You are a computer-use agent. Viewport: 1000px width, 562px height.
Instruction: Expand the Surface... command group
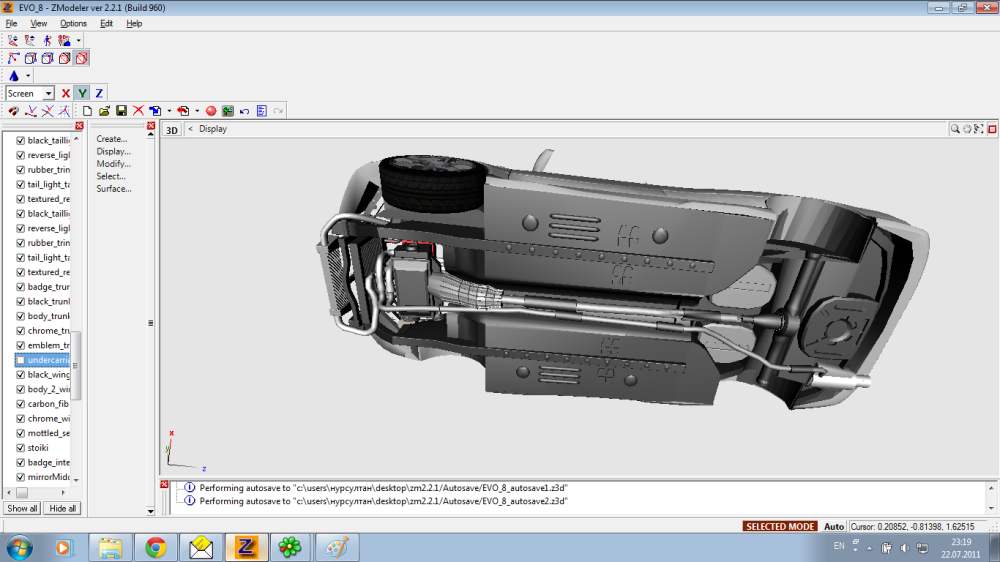point(114,189)
